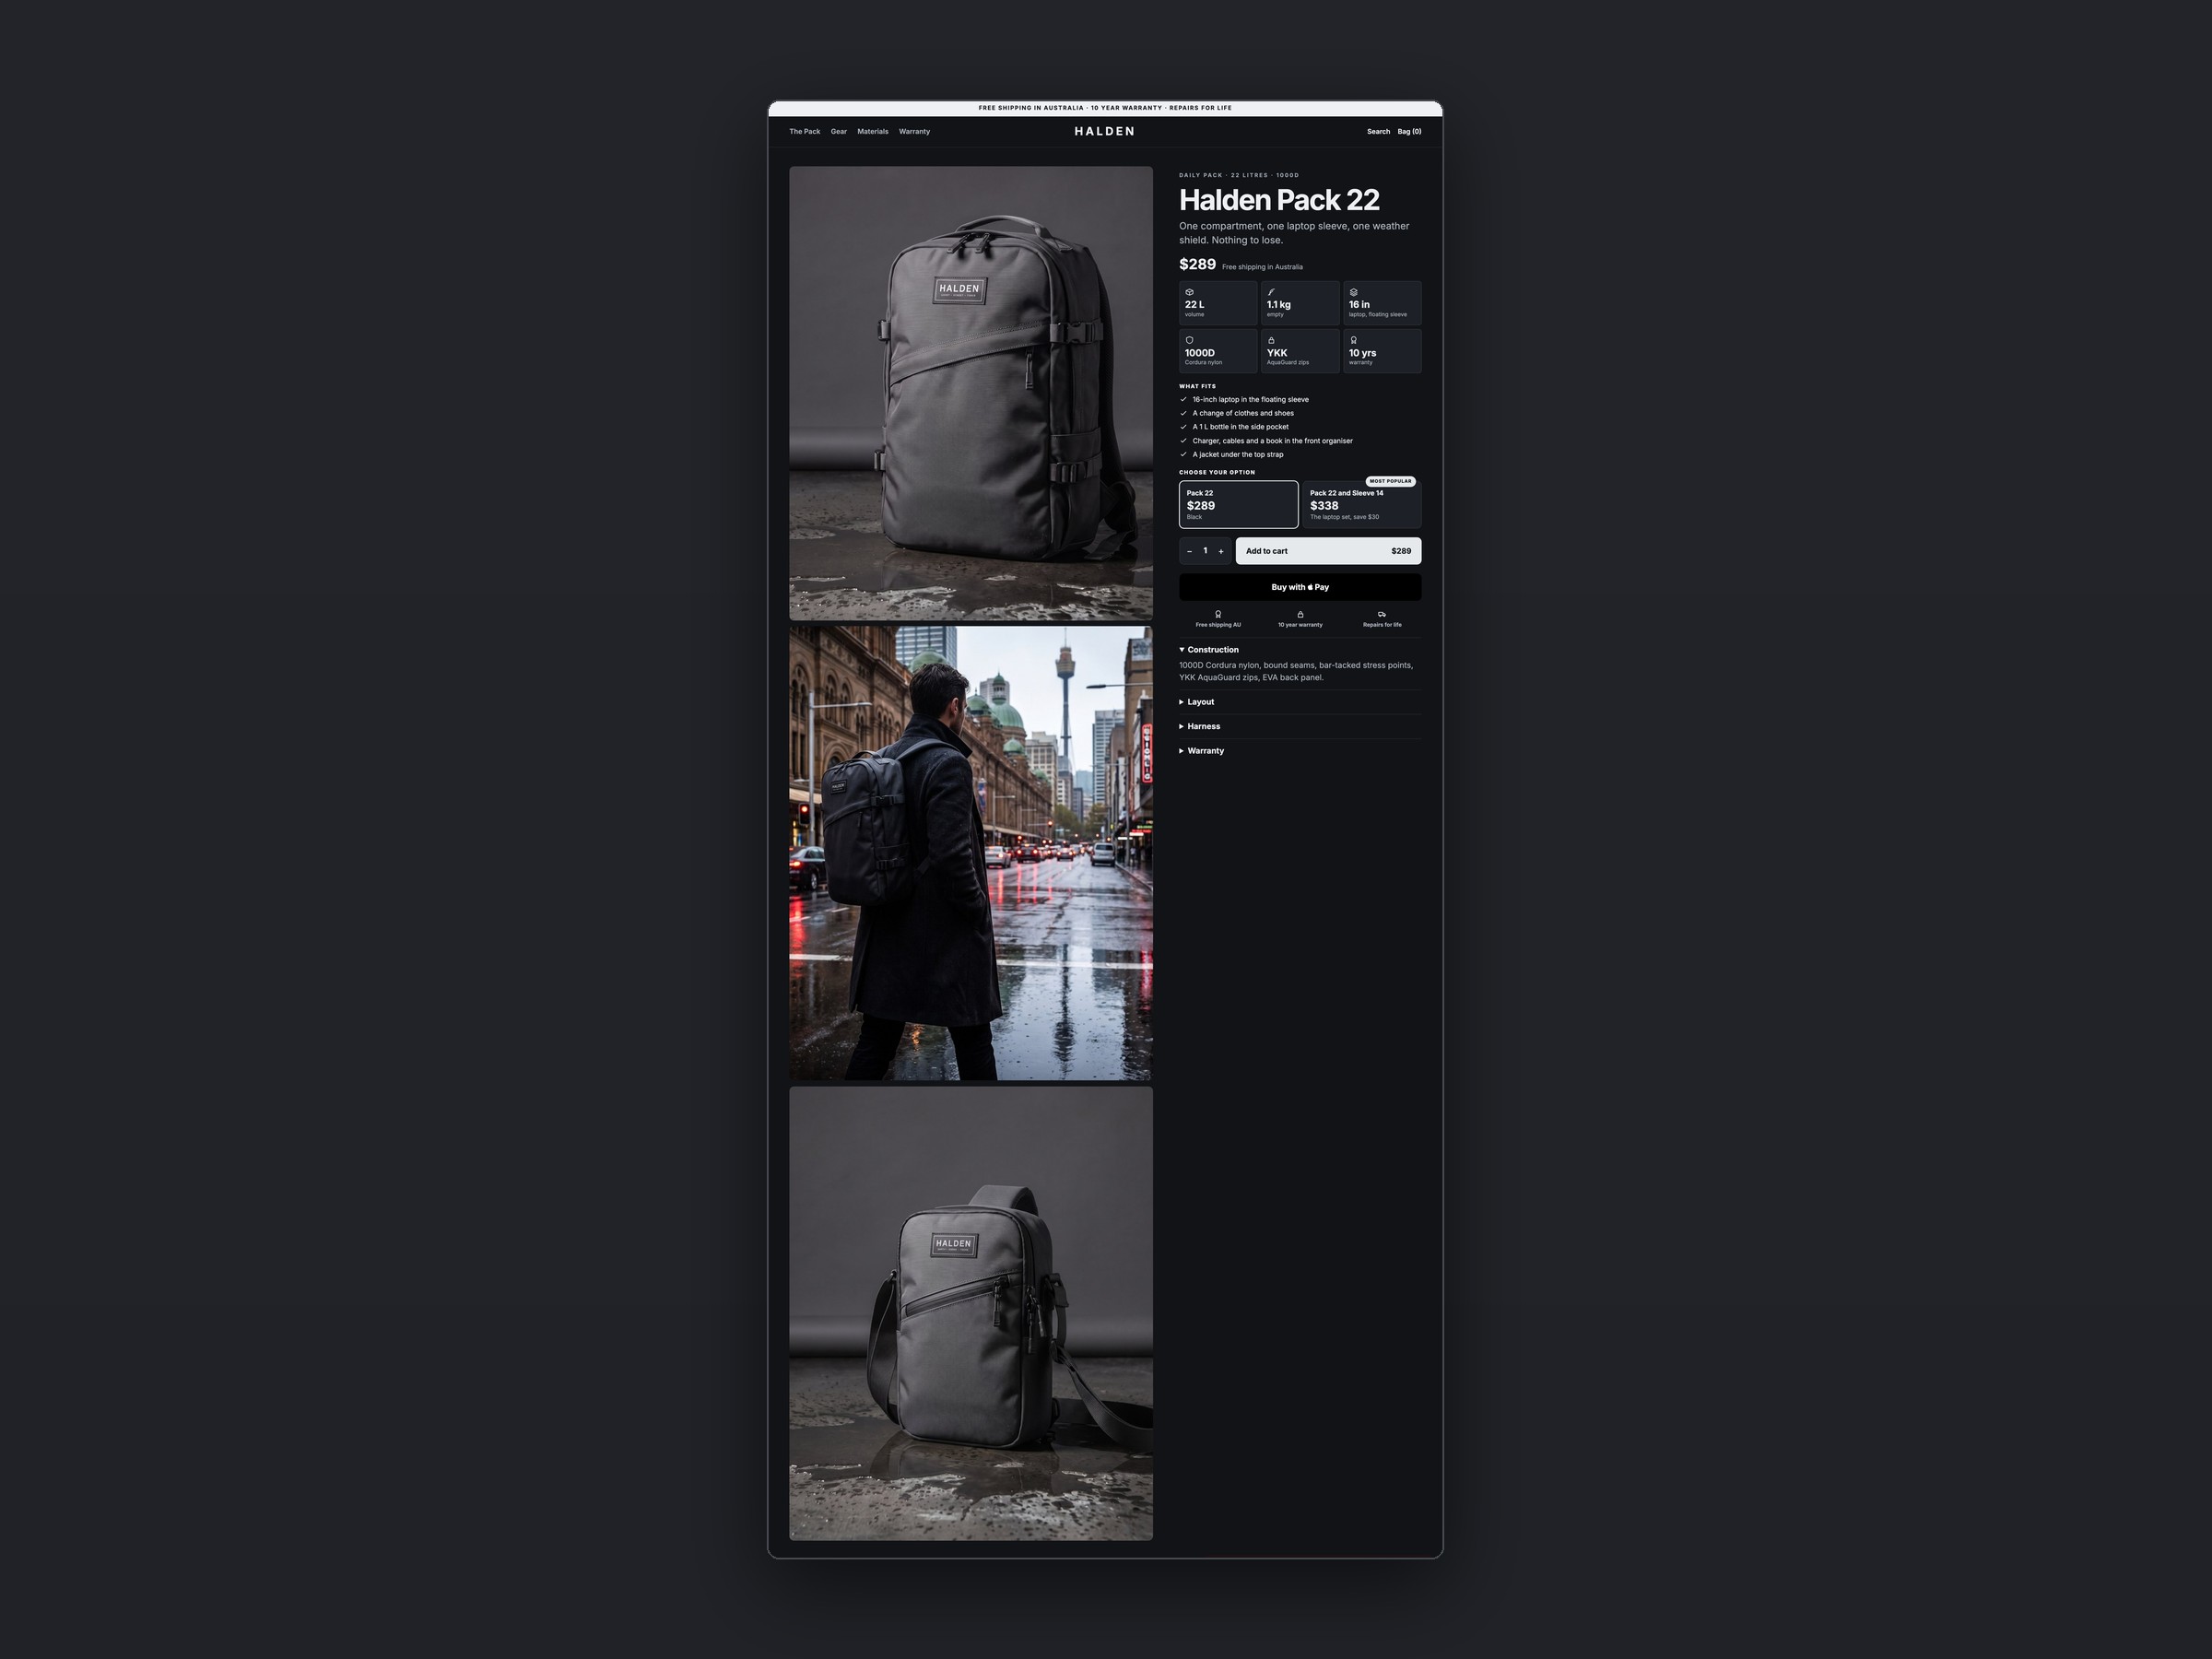The width and height of the screenshot is (2212, 1659).
Task: Click the top announcement banner text
Action: pos(1105,108)
